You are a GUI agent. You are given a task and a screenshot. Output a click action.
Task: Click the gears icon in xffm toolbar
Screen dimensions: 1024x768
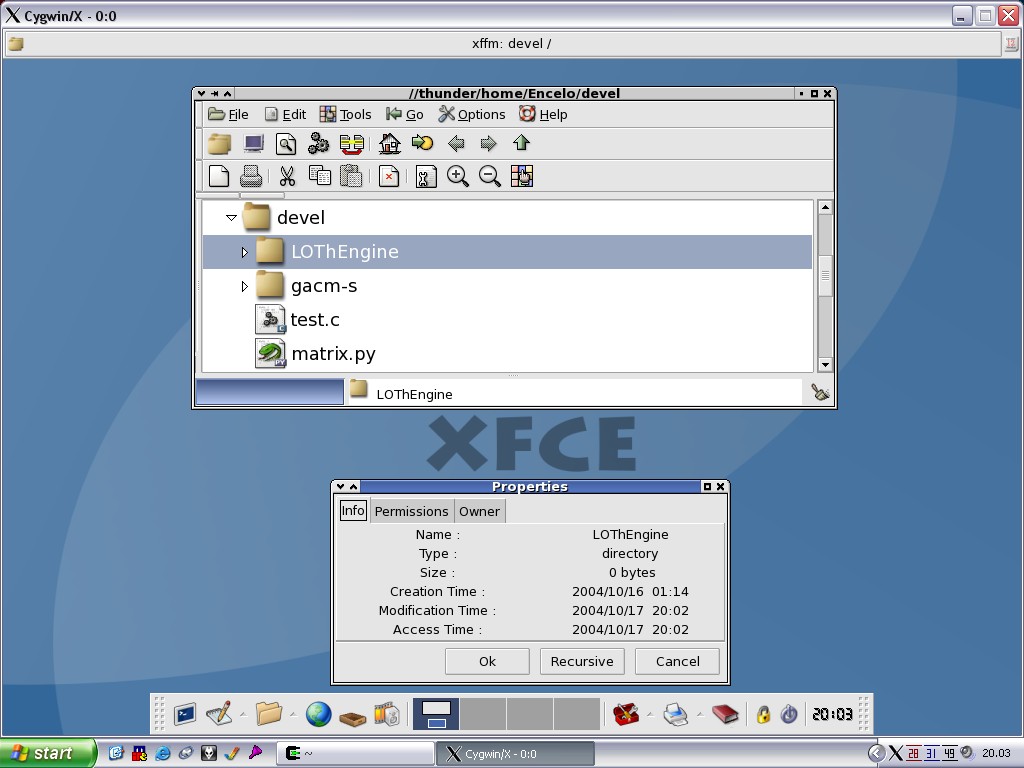pyautogui.click(x=319, y=144)
